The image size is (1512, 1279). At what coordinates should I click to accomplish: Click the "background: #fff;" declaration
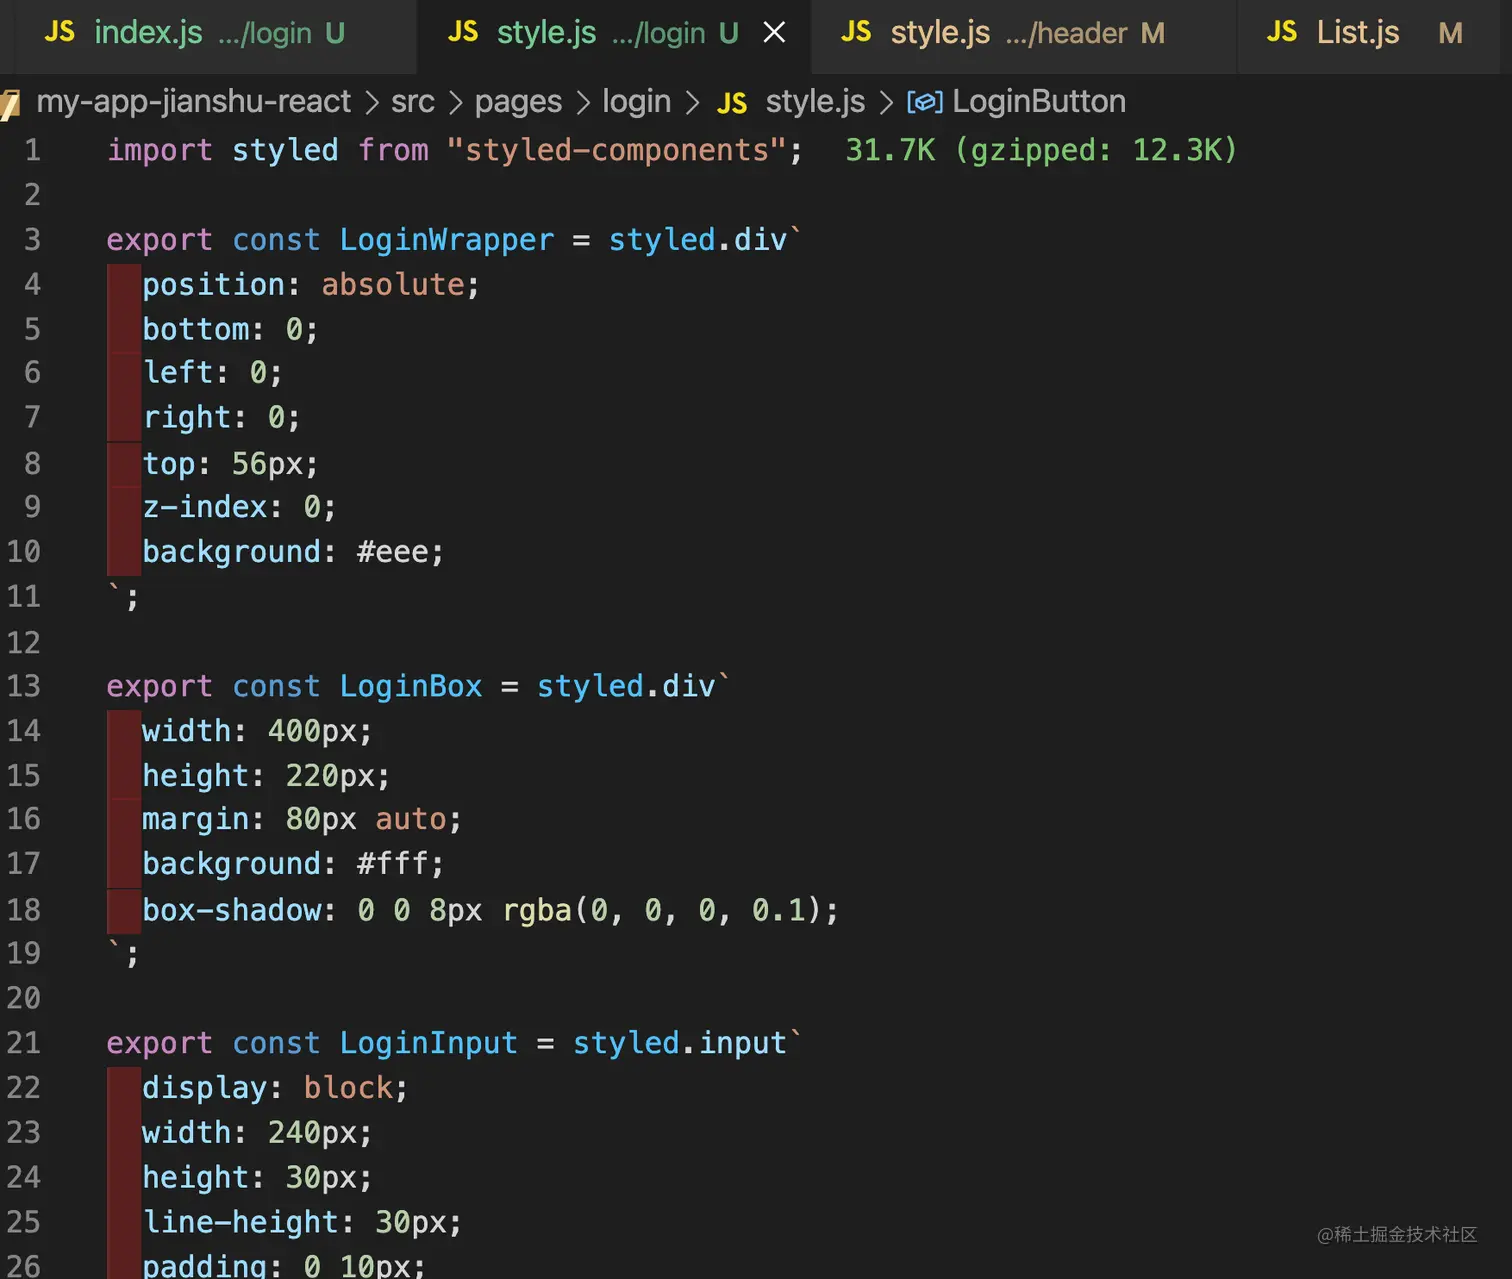293,864
